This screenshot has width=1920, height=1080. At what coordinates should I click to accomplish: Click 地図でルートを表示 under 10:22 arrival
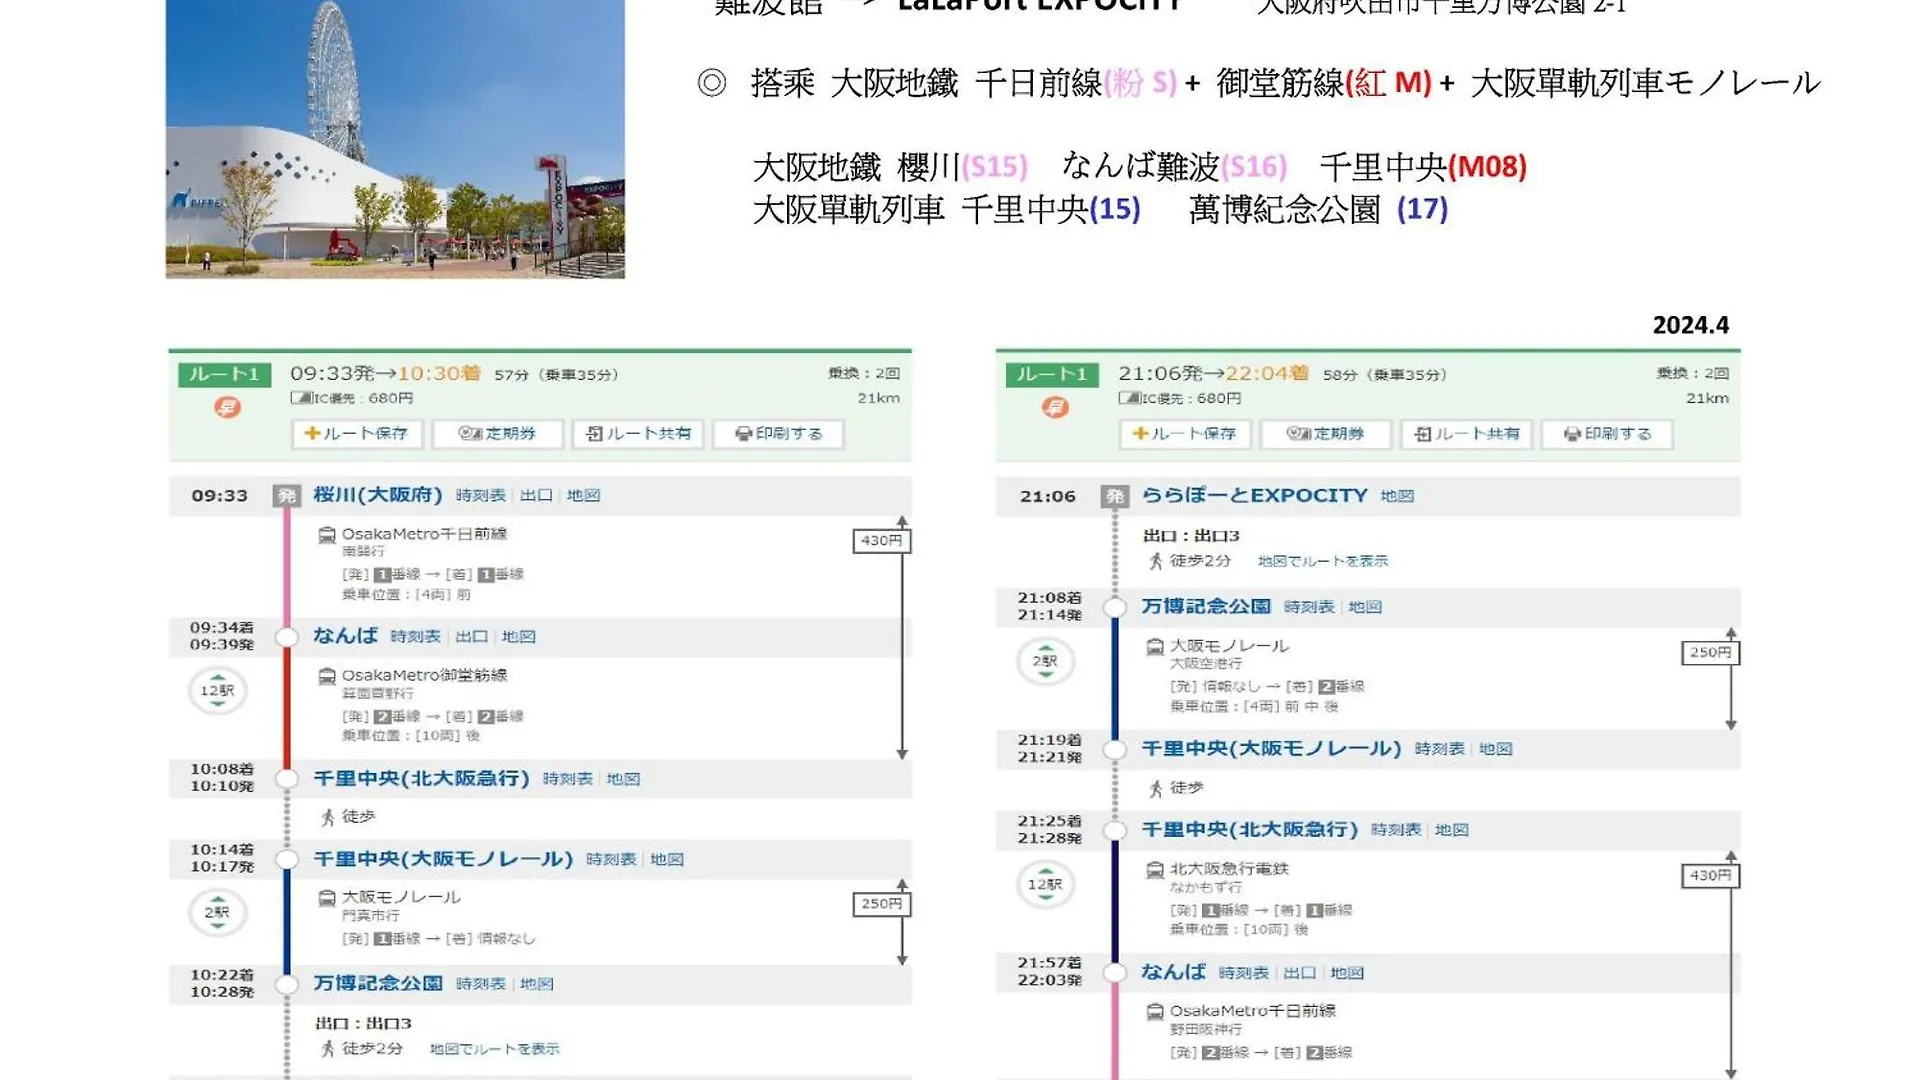(x=494, y=1049)
